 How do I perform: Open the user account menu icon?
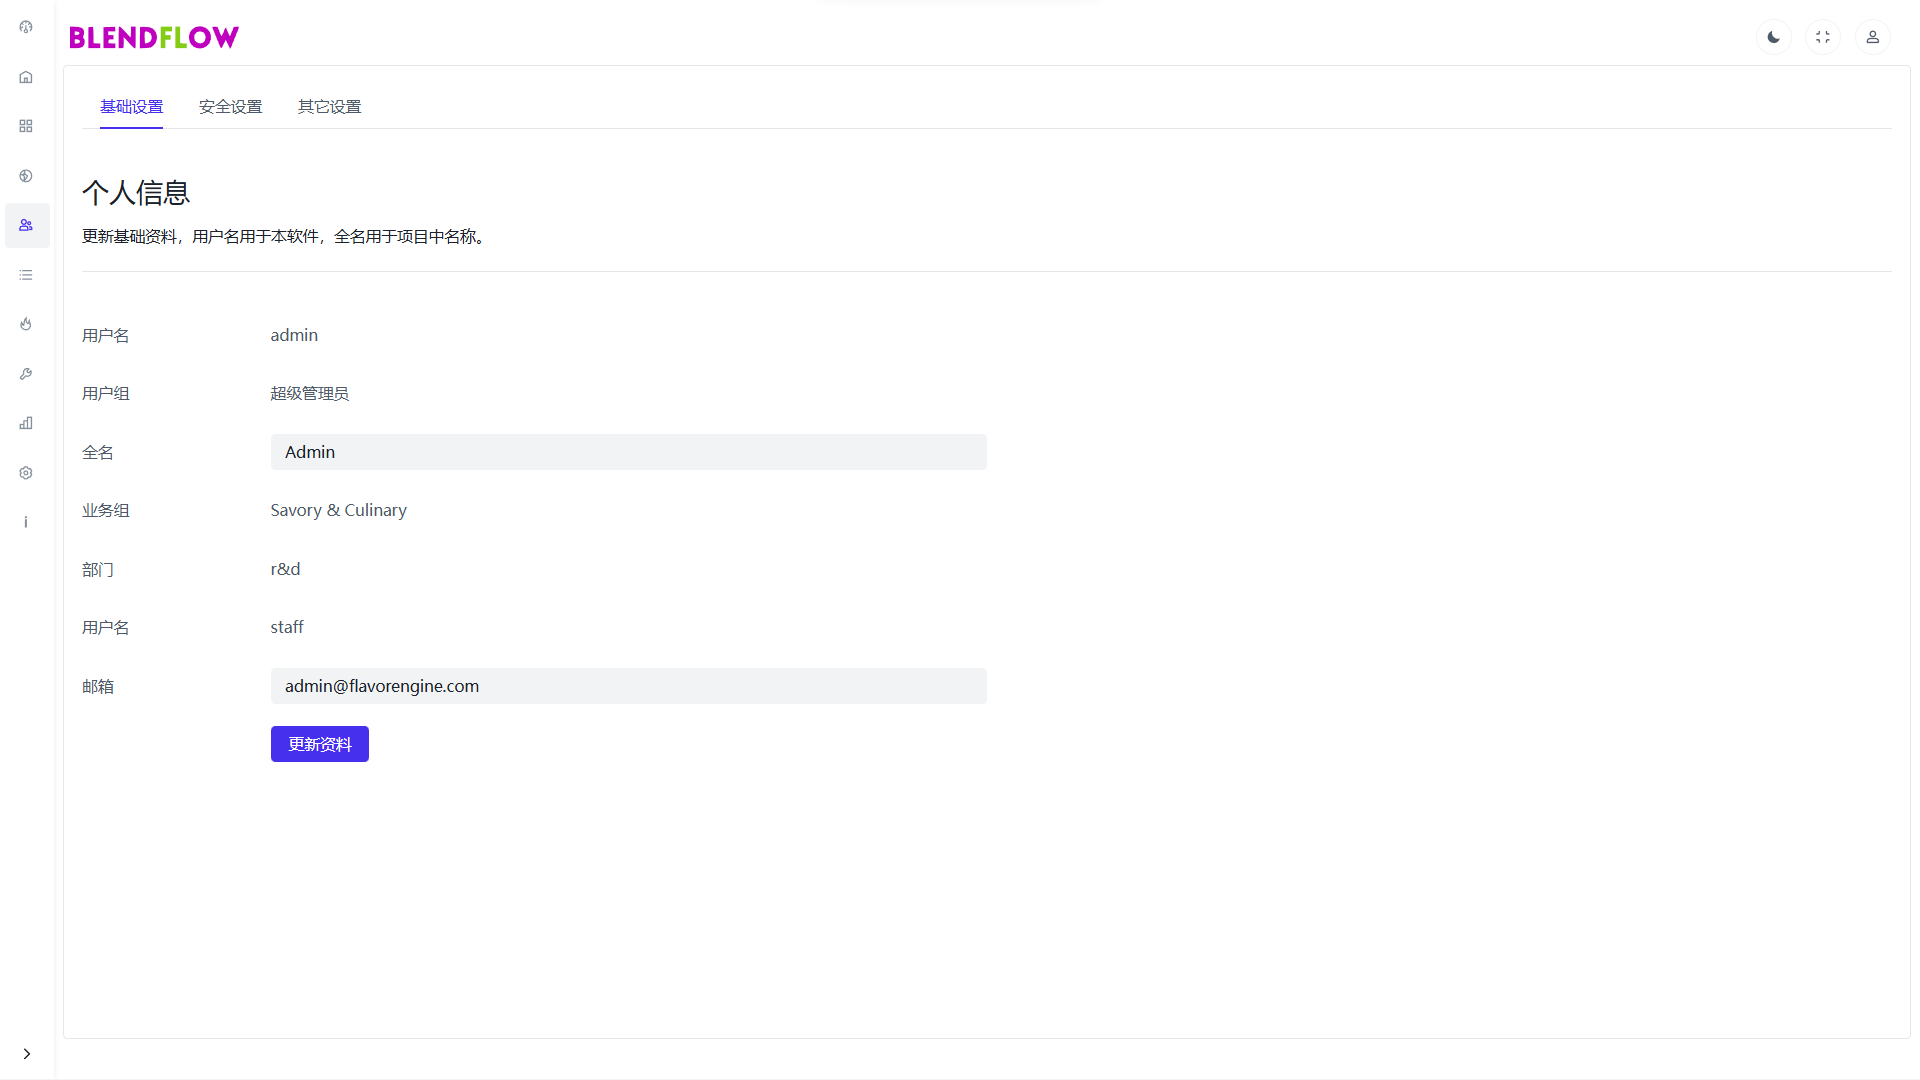point(1872,37)
